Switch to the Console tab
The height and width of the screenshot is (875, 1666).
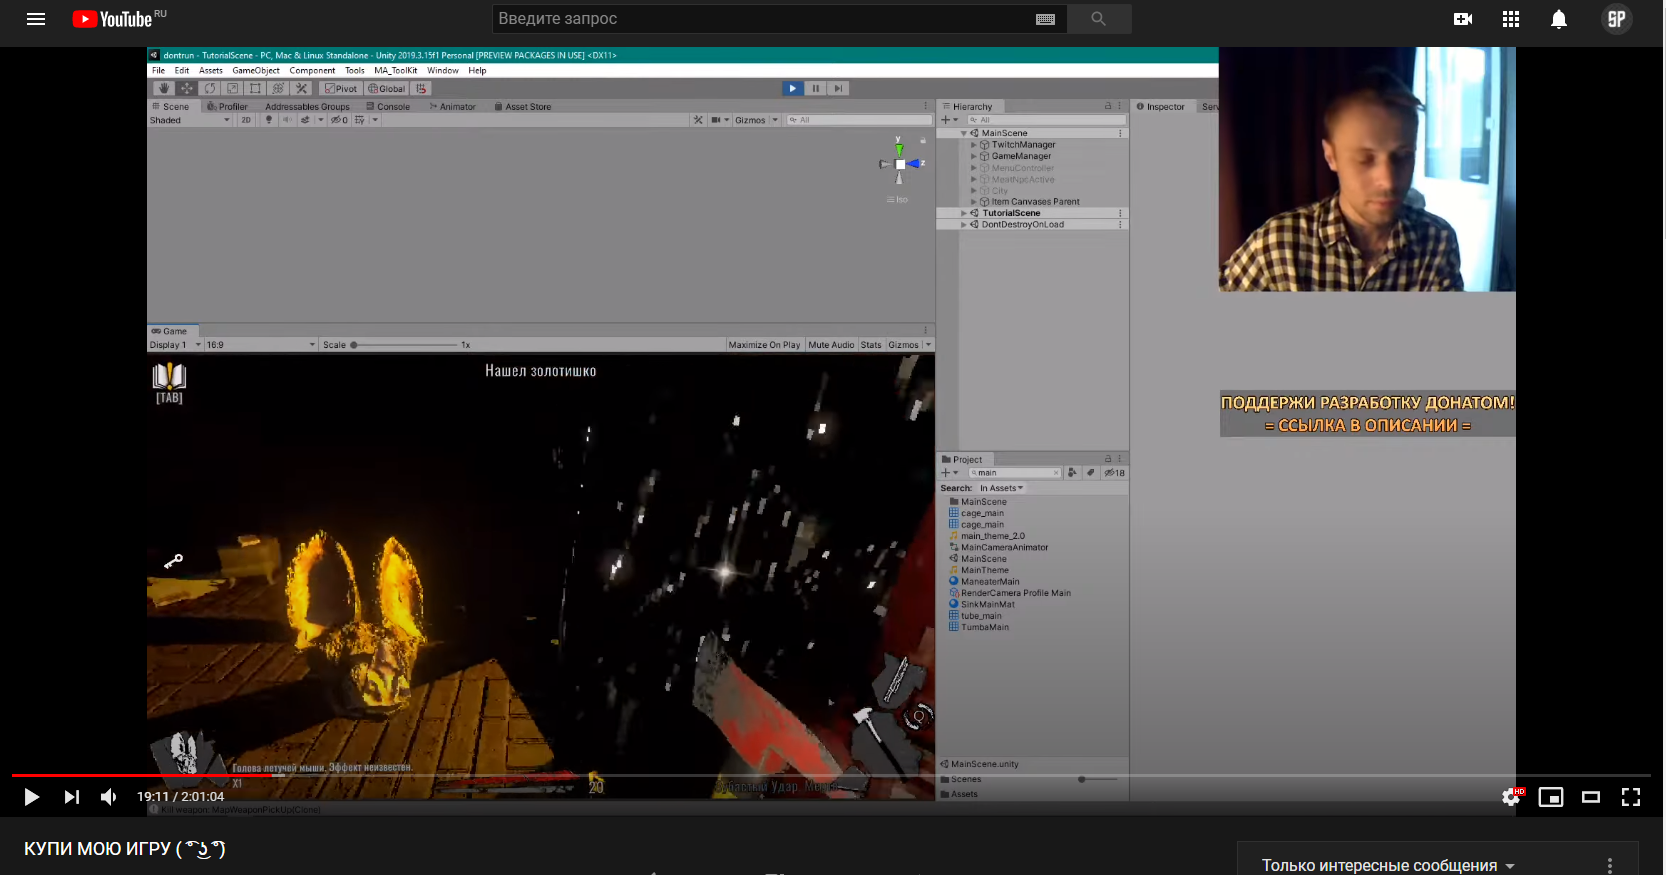click(388, 106)
